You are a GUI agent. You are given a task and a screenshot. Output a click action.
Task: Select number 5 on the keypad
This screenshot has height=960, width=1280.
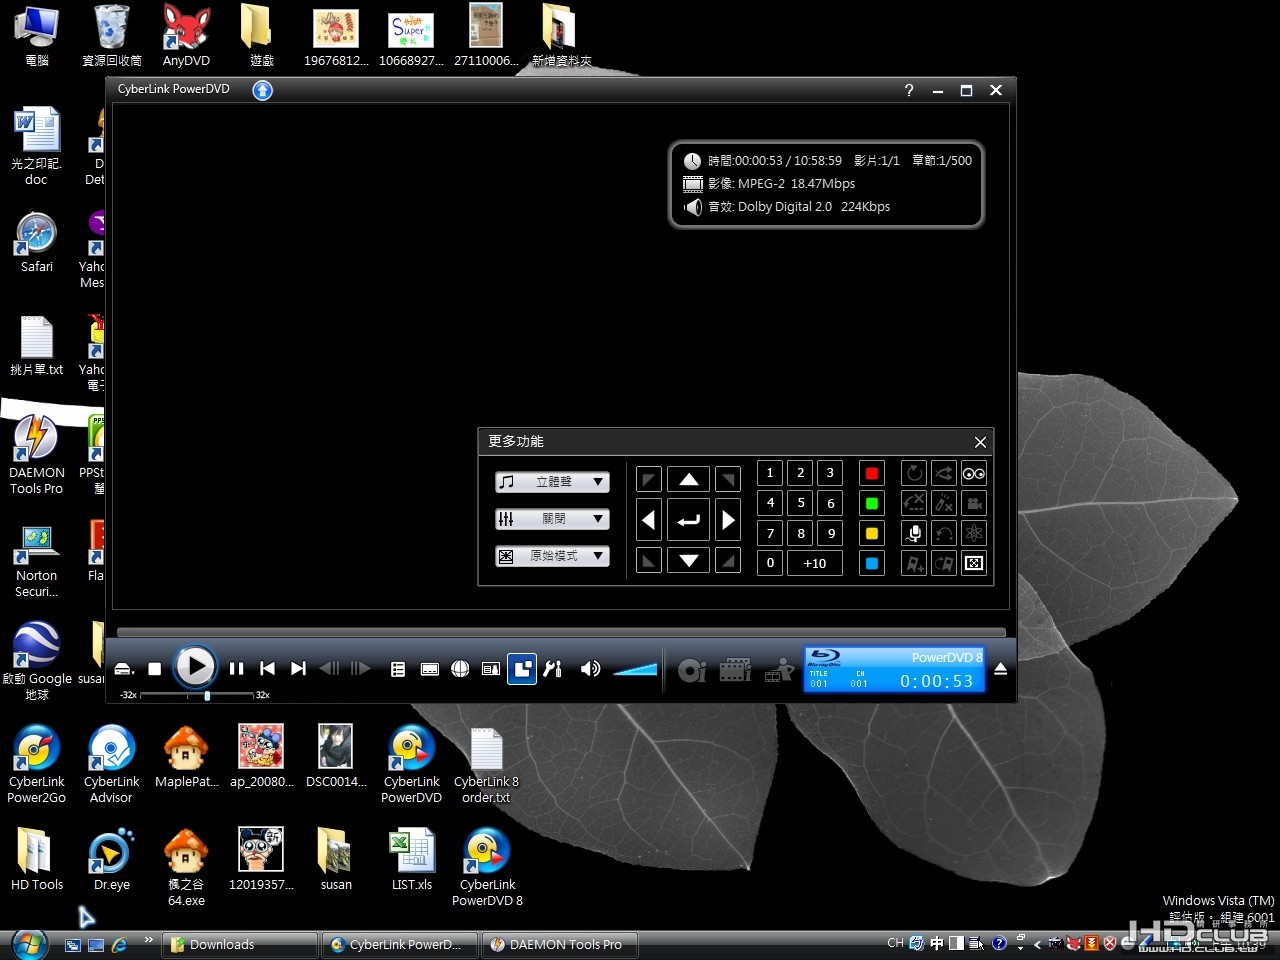801,503
